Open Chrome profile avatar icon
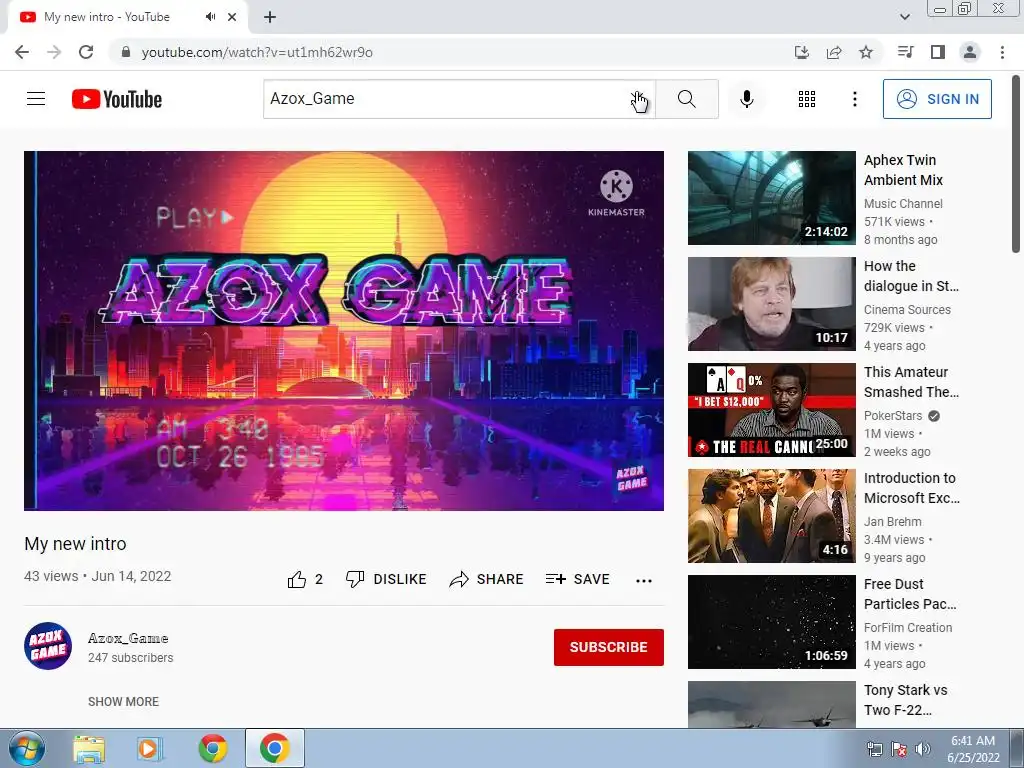This screenshot has width=1024, height=768. point(970,52)
